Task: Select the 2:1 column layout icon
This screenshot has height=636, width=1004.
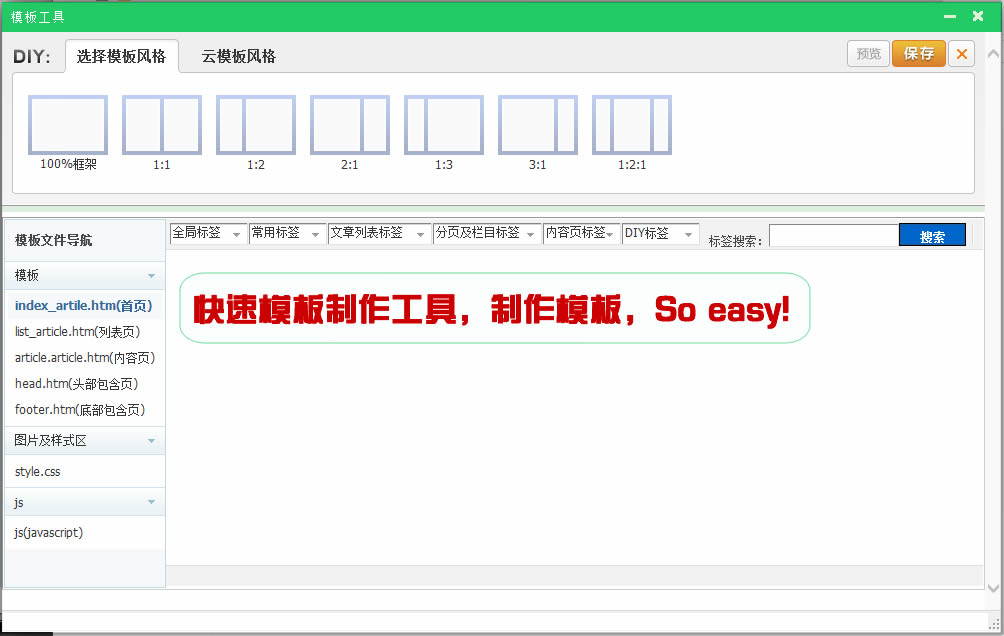Action: 350,125
